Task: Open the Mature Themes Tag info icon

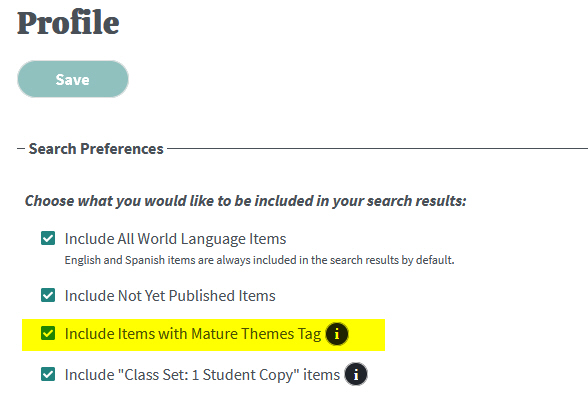Action: [x=337, y=334]
